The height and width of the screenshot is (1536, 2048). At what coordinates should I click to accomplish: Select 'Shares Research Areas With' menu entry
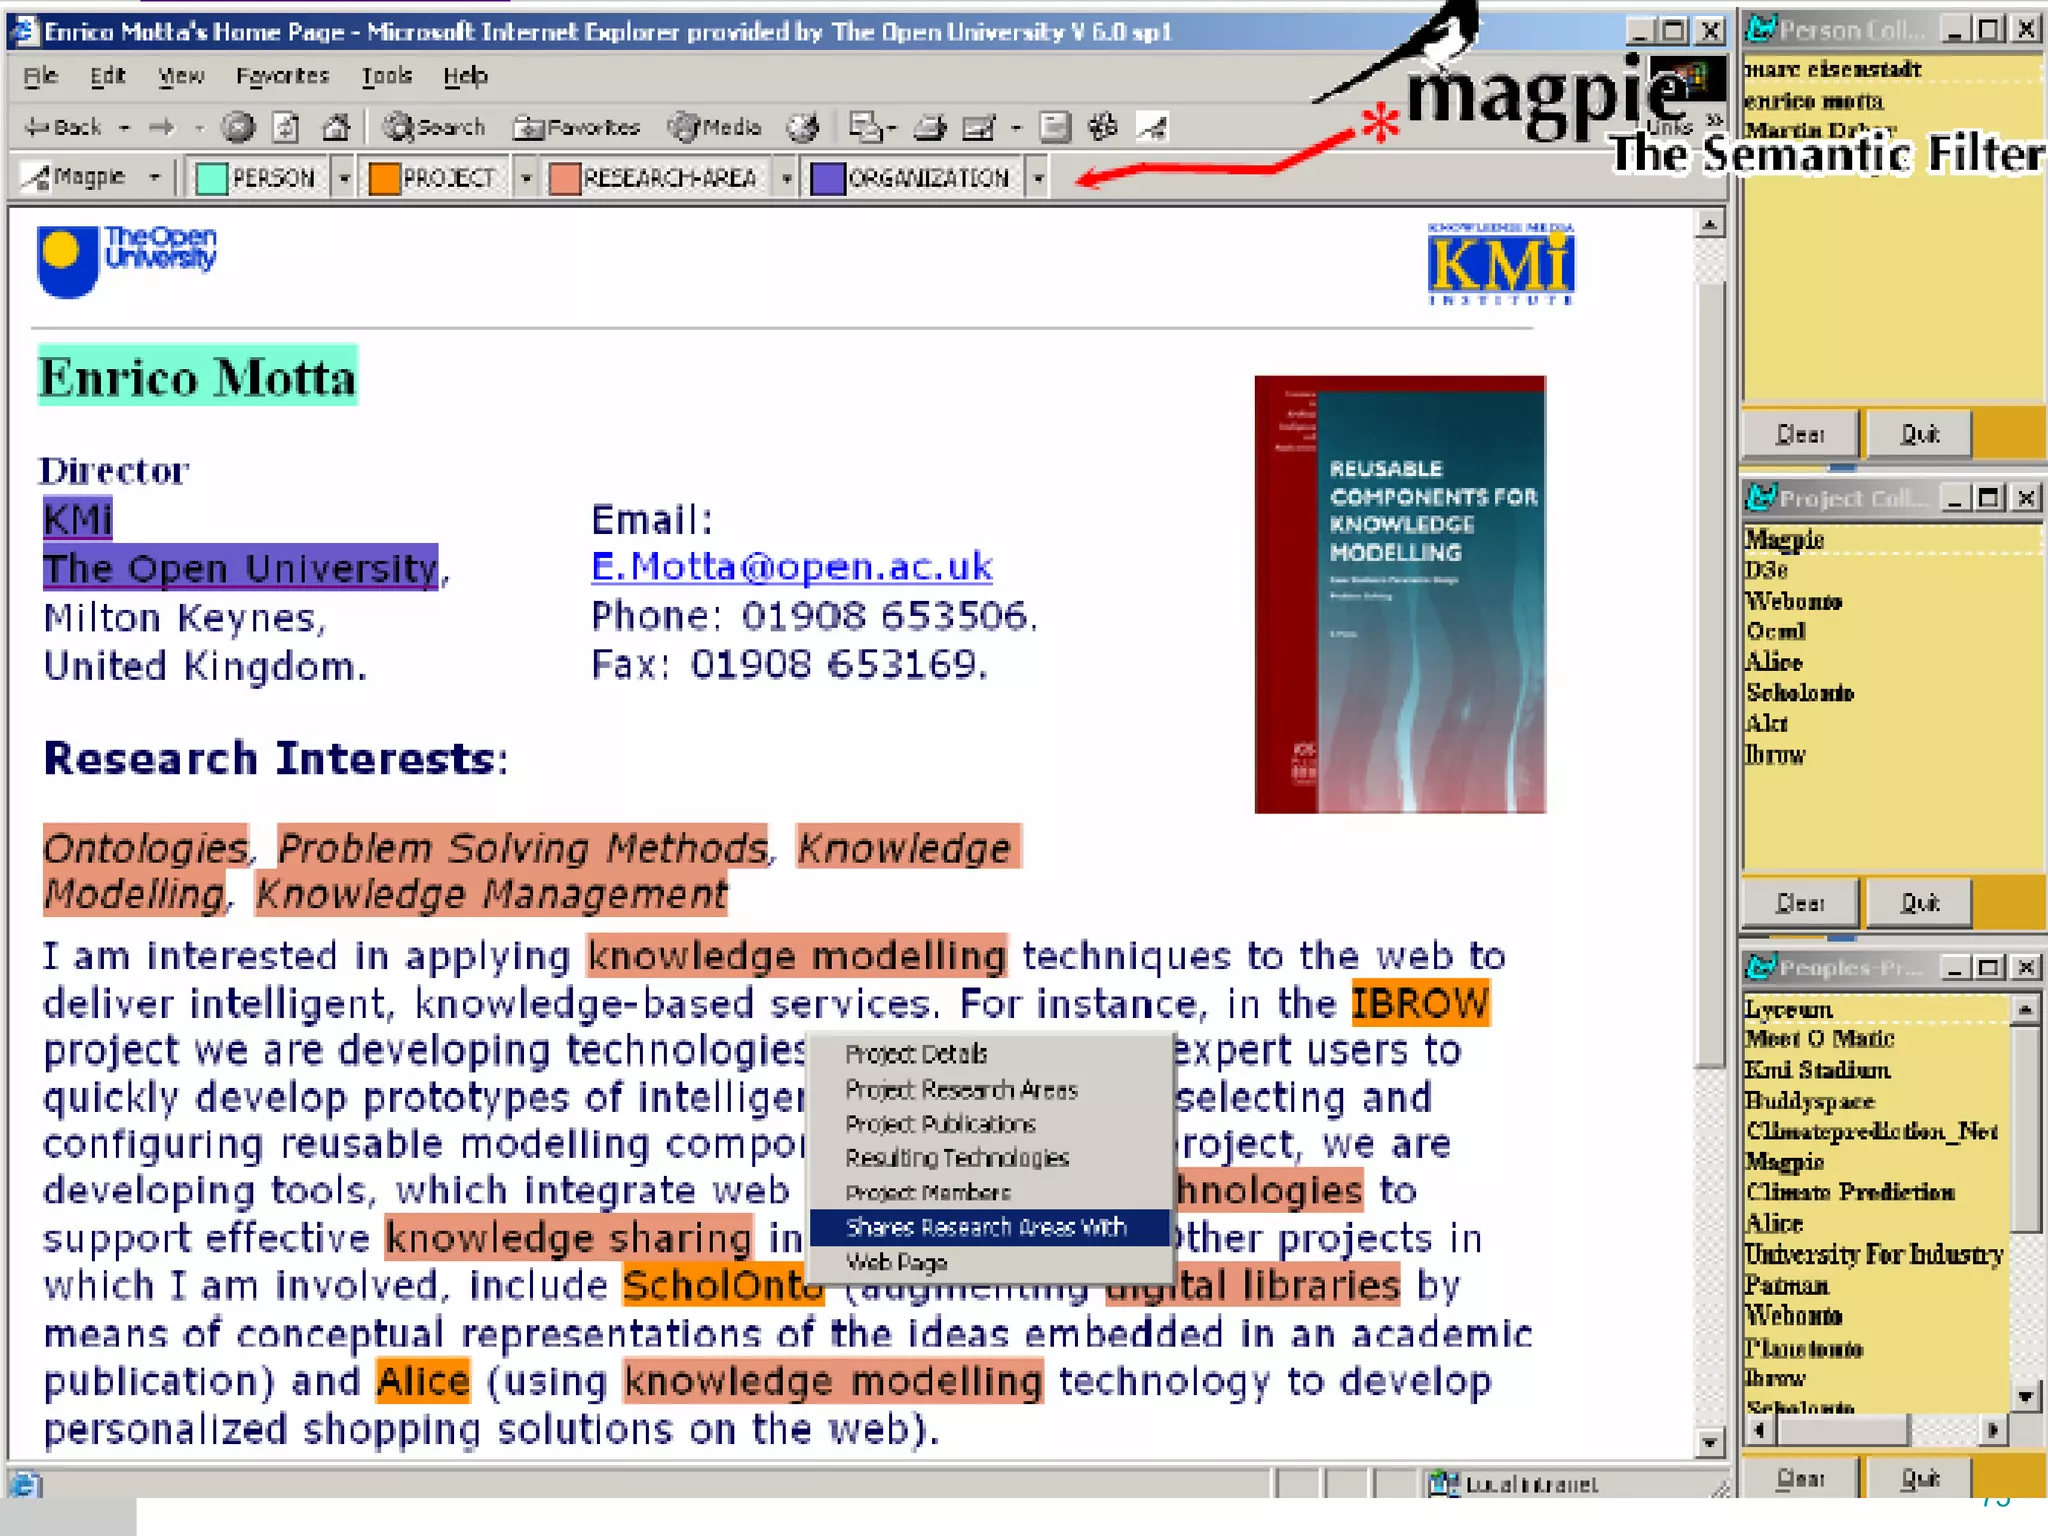point(986,1227)
